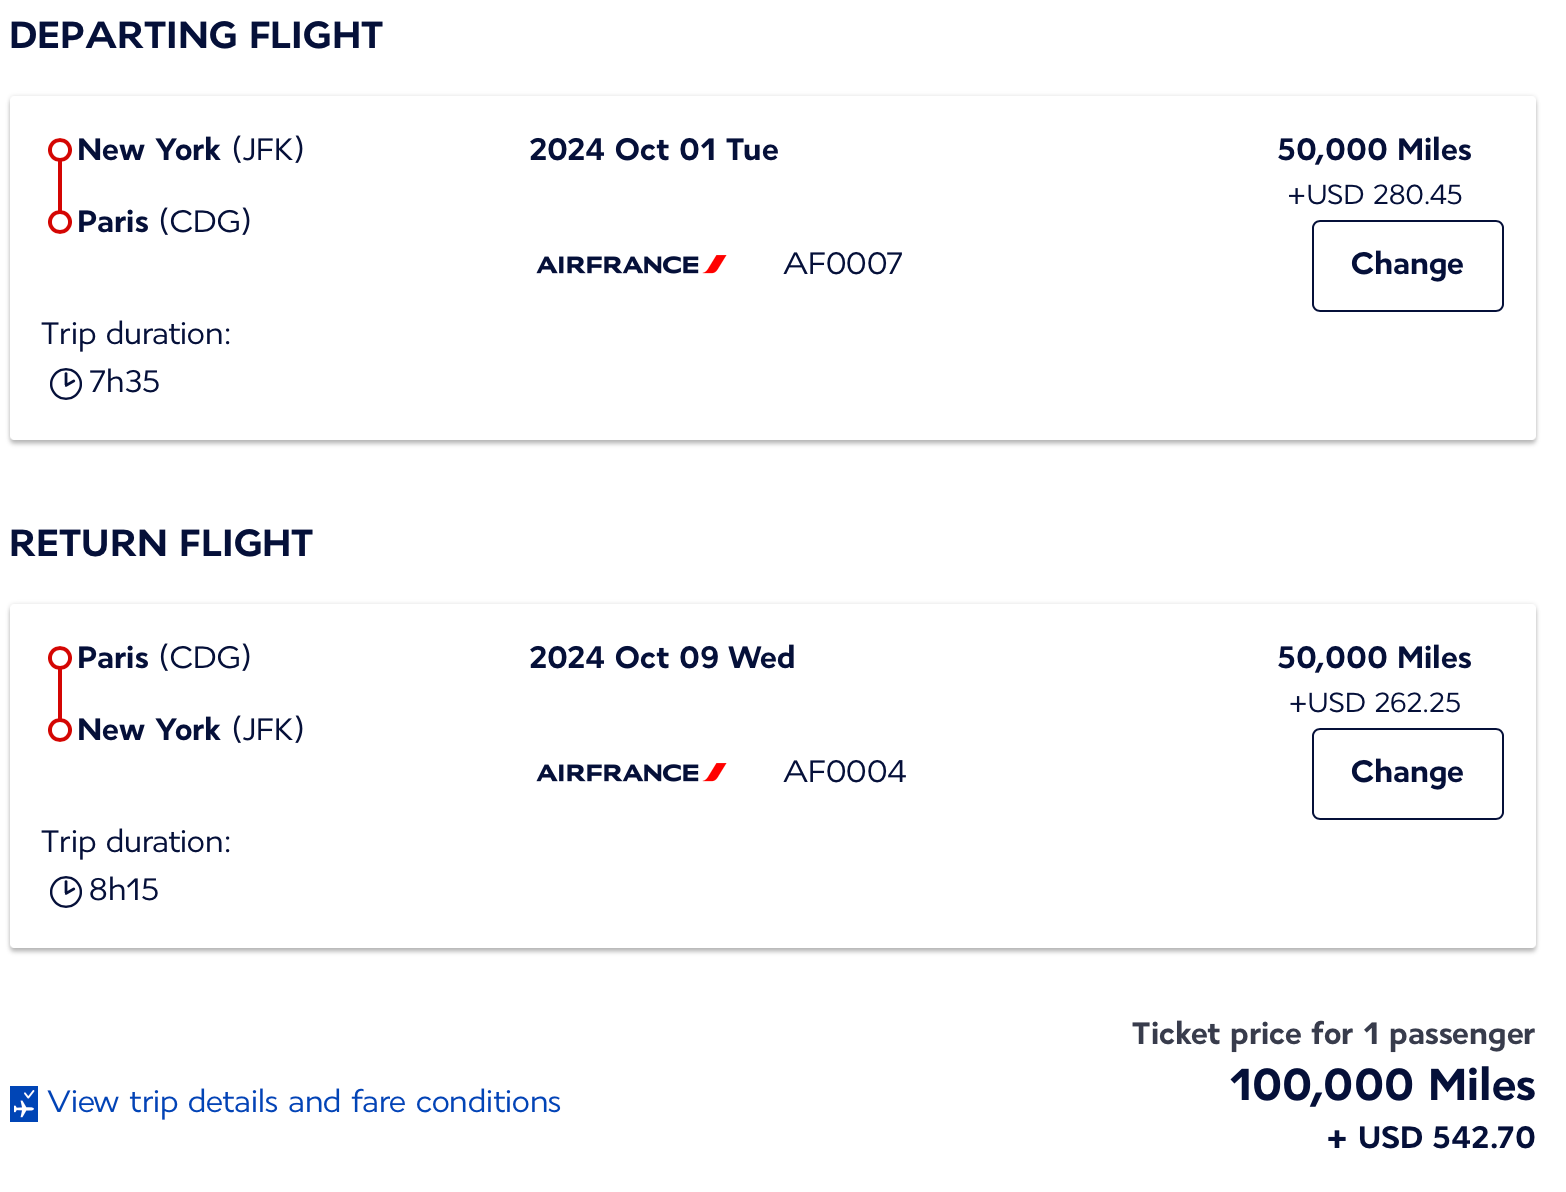Screen dimensions: 1566x1192
Task: Click the return flight Air France logo
Action: (631, 773)
